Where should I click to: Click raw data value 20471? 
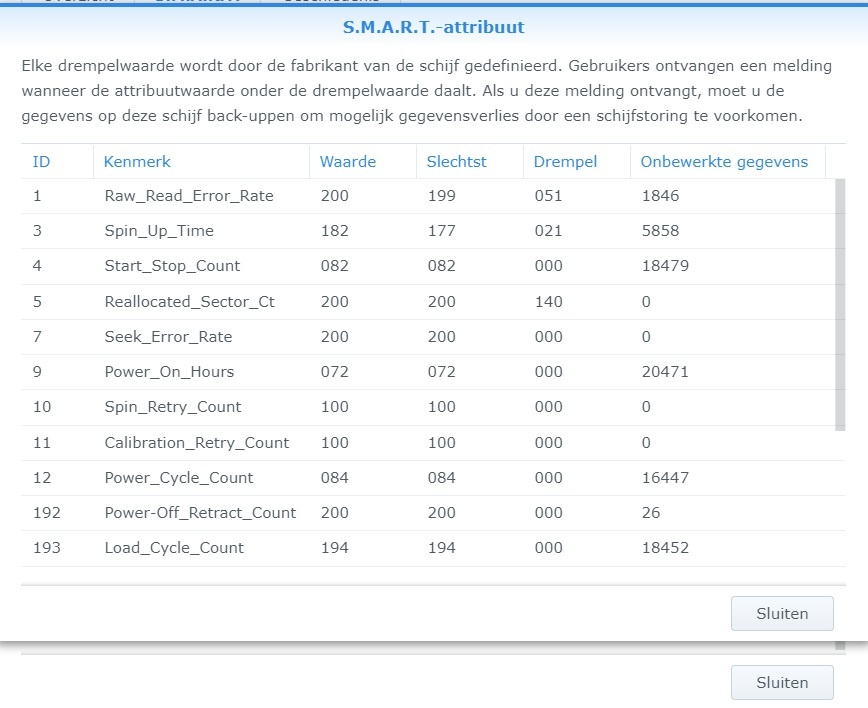[x=665, y=371]
